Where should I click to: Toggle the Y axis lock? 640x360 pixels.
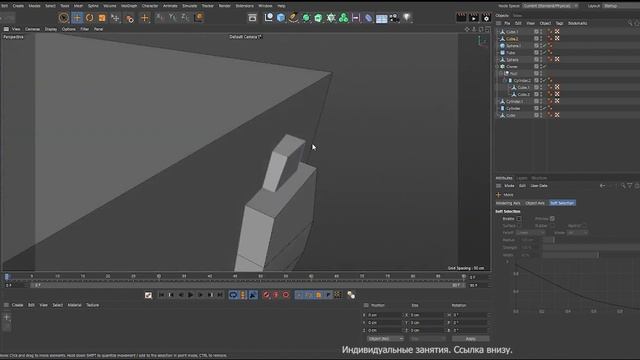click(173, 18)
